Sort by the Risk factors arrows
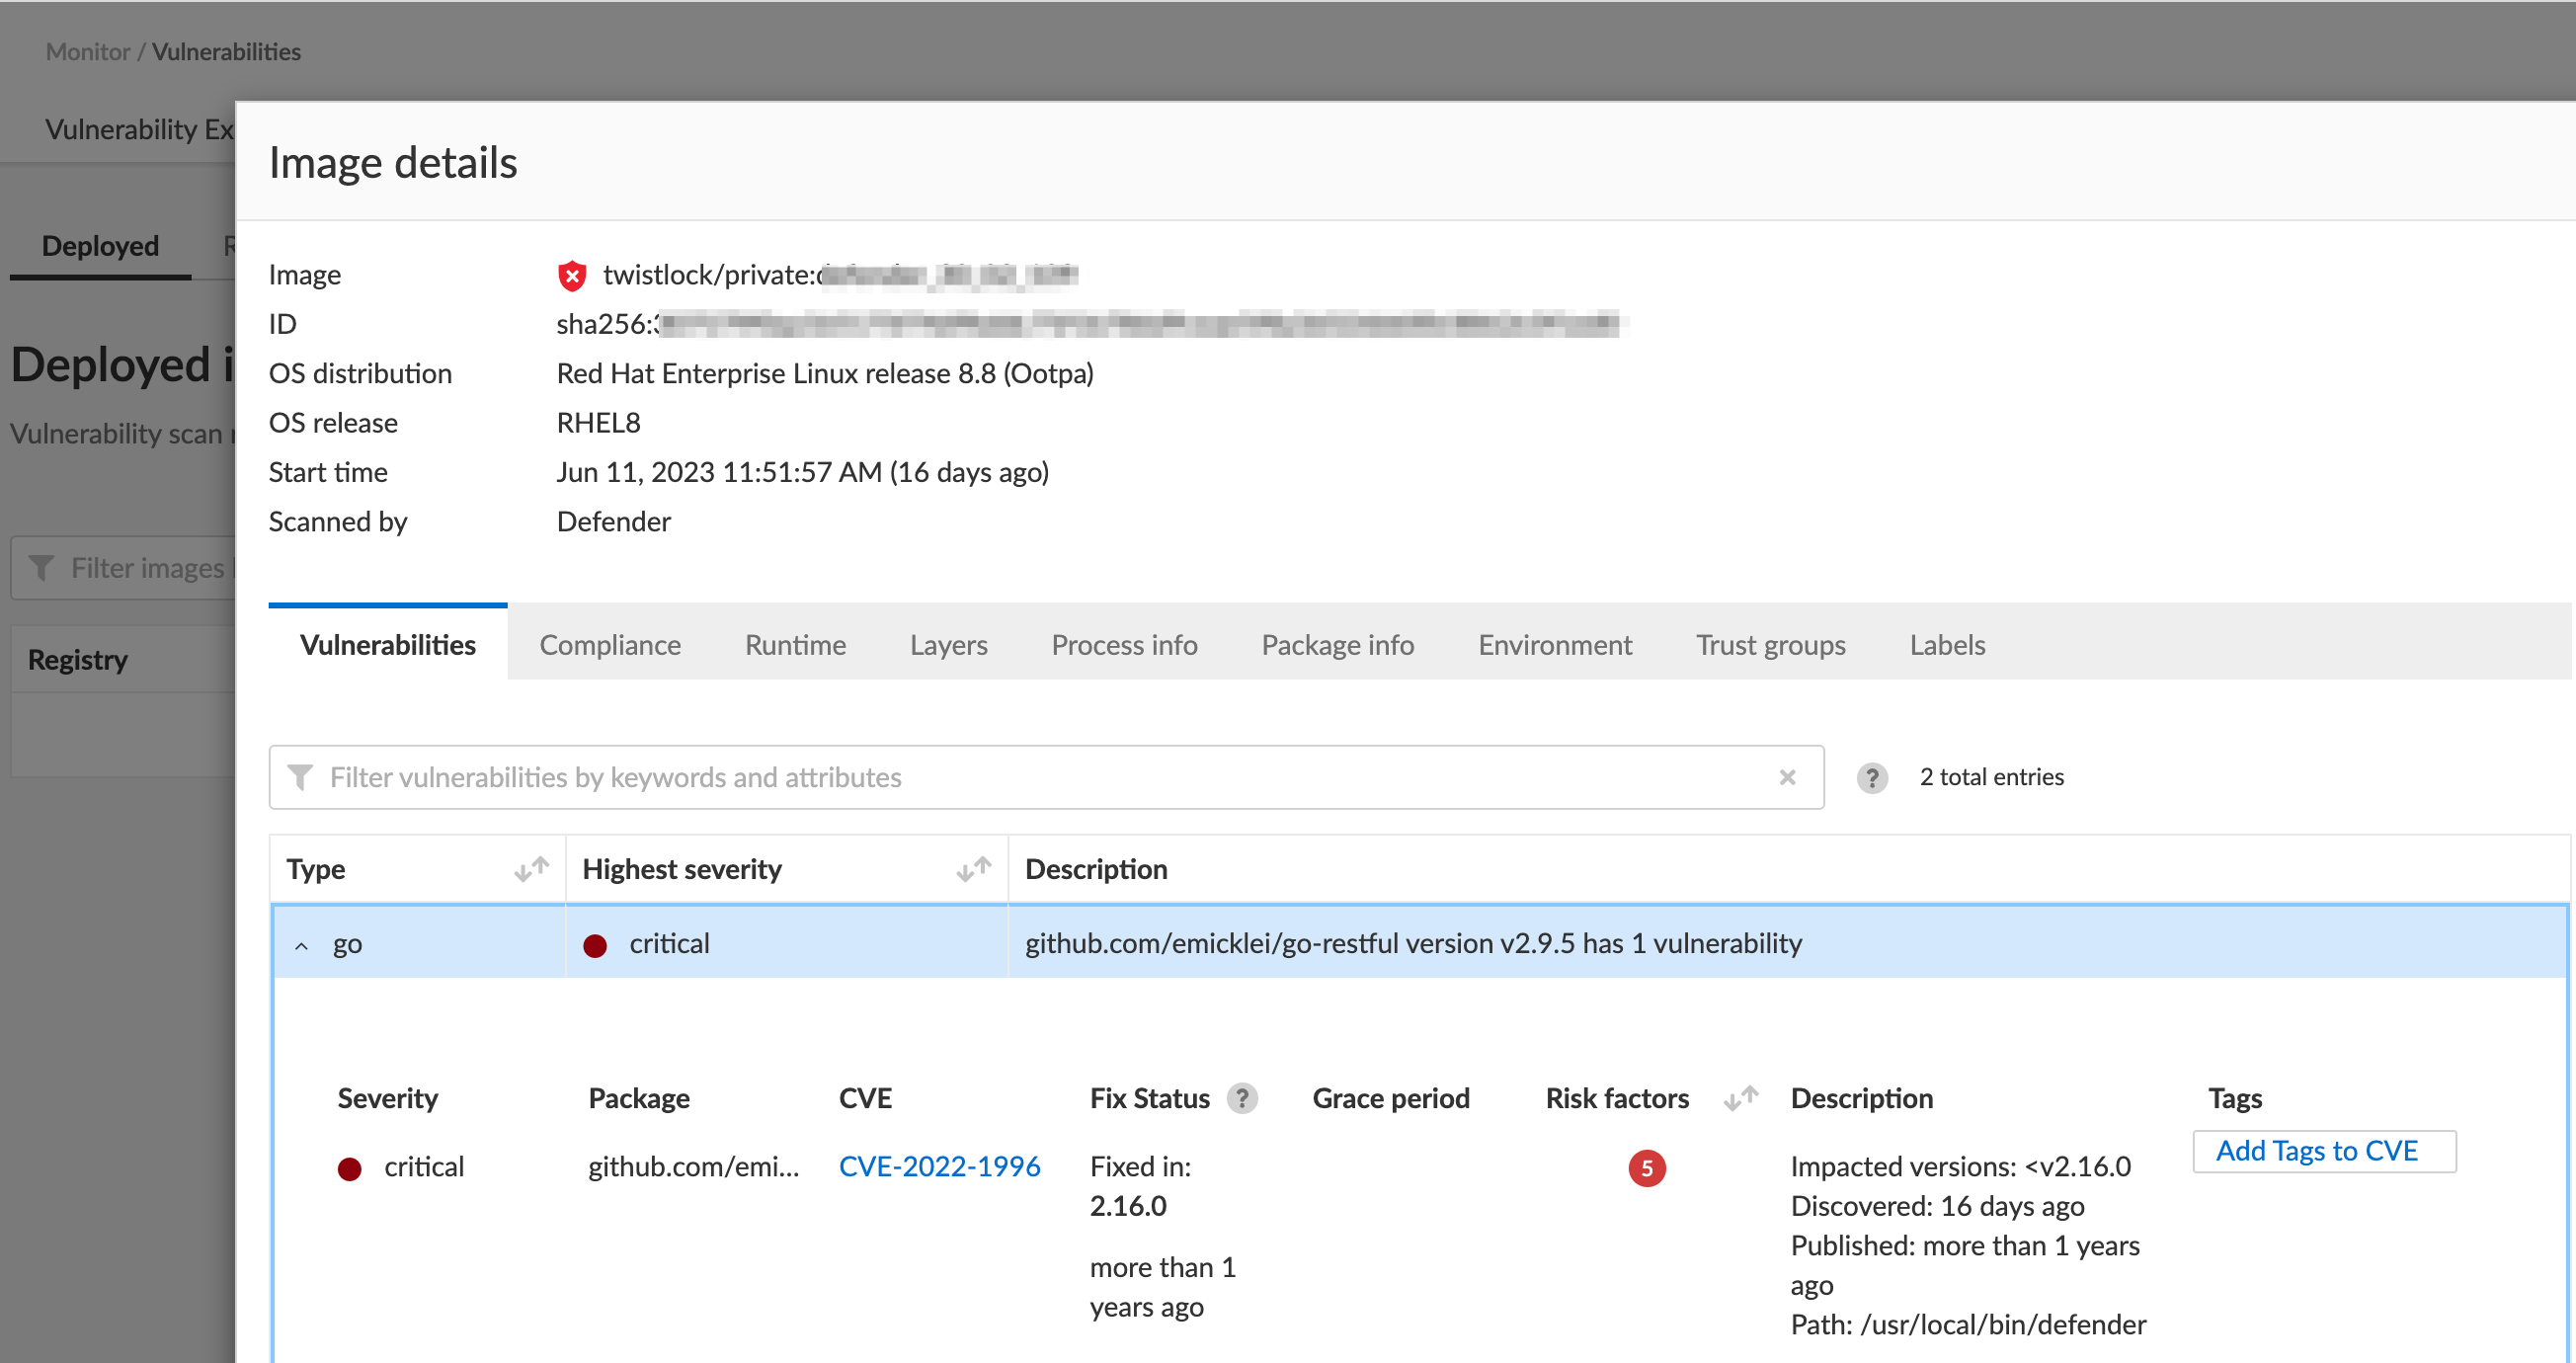The image size is (2576, 1363). tap(1741, 1098)
